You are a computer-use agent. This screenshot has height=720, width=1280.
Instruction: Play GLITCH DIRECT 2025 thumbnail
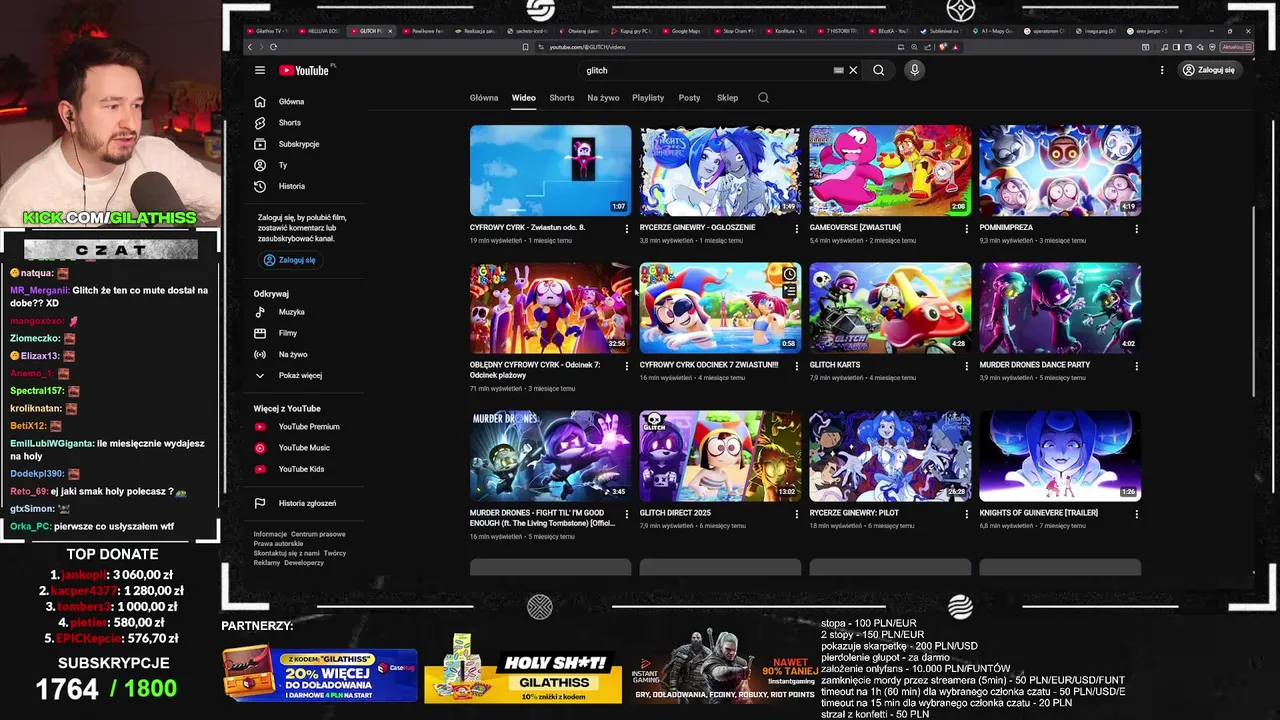(720, 456)
